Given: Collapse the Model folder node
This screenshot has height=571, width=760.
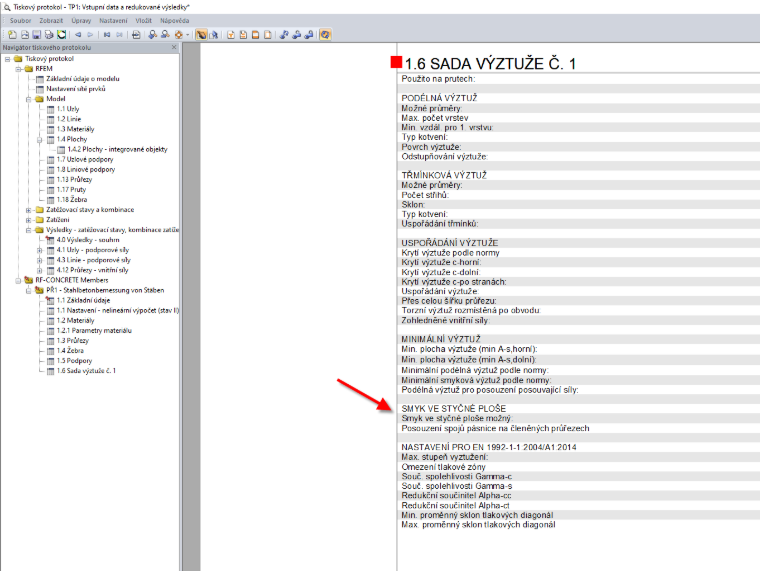Looking at the screenshot, I should click(x=29, y=99).
